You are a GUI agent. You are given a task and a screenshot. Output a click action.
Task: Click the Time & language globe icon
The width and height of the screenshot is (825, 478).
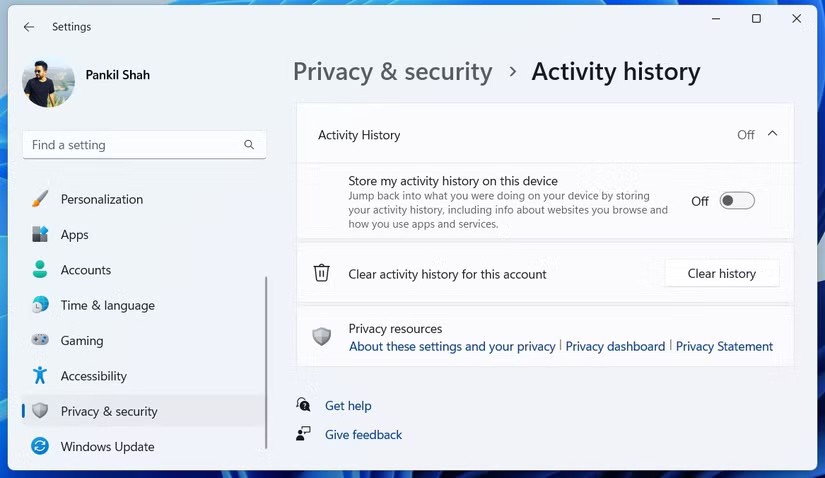coord(40,305)
